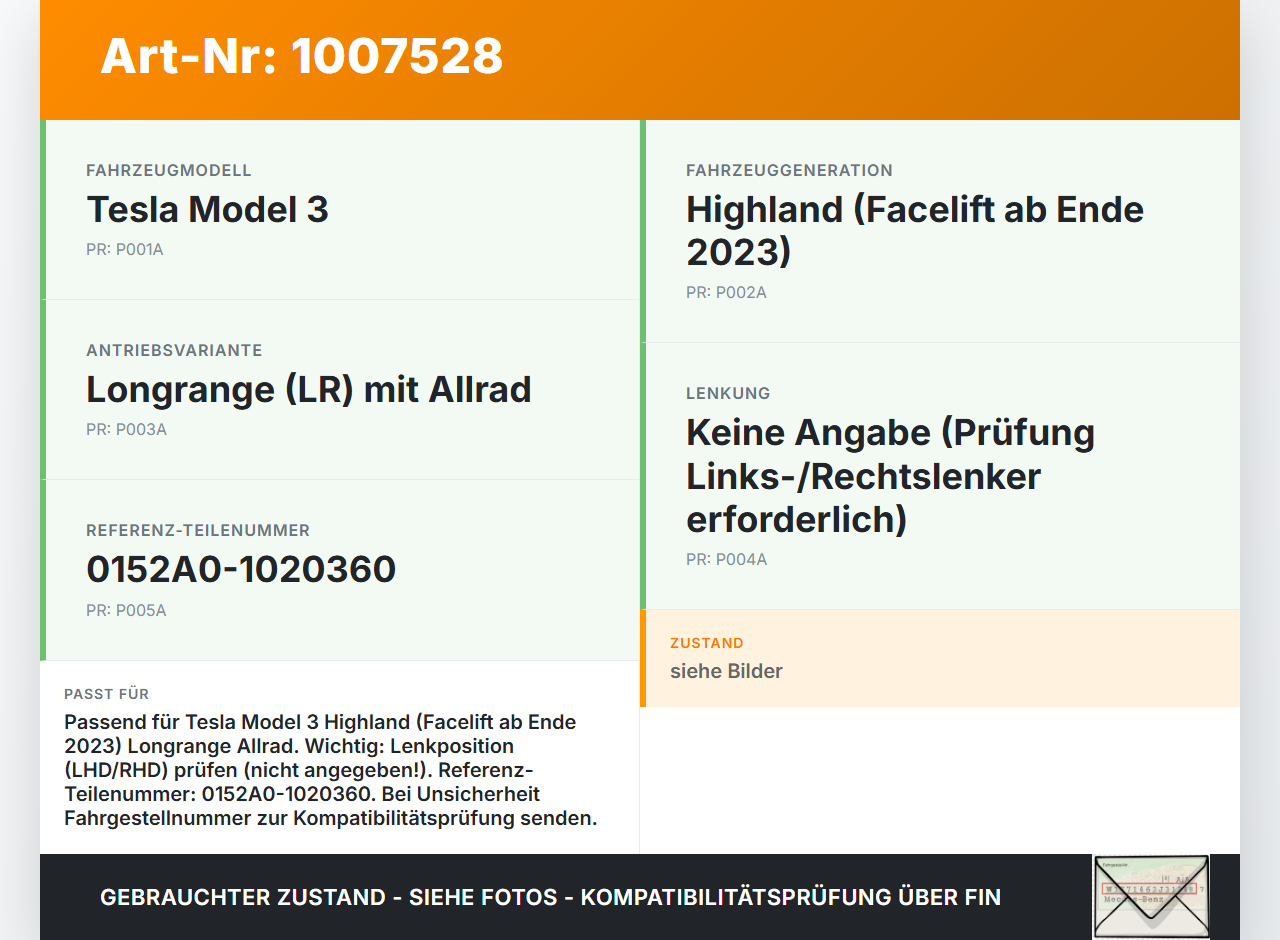The height and width of the screenshot is (940, 1280).
Task: Click the 'Passend für Tesla Model 3' description paragraph
Action: point(331,770)
